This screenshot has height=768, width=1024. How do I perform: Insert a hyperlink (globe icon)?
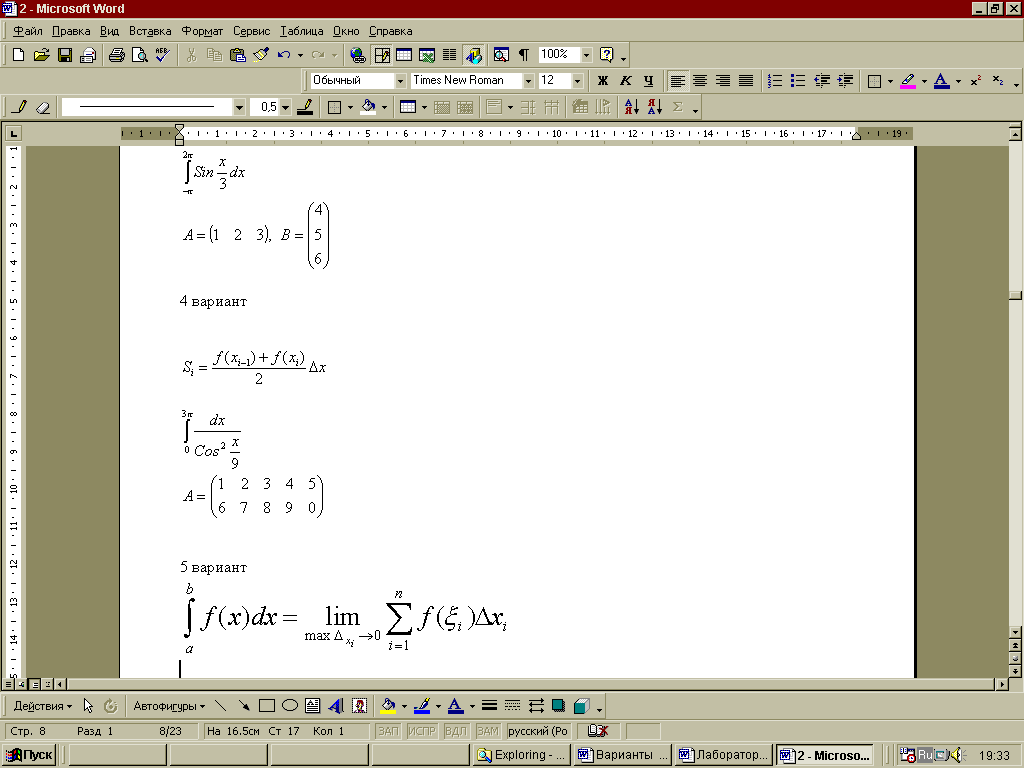tap(358, 55)
